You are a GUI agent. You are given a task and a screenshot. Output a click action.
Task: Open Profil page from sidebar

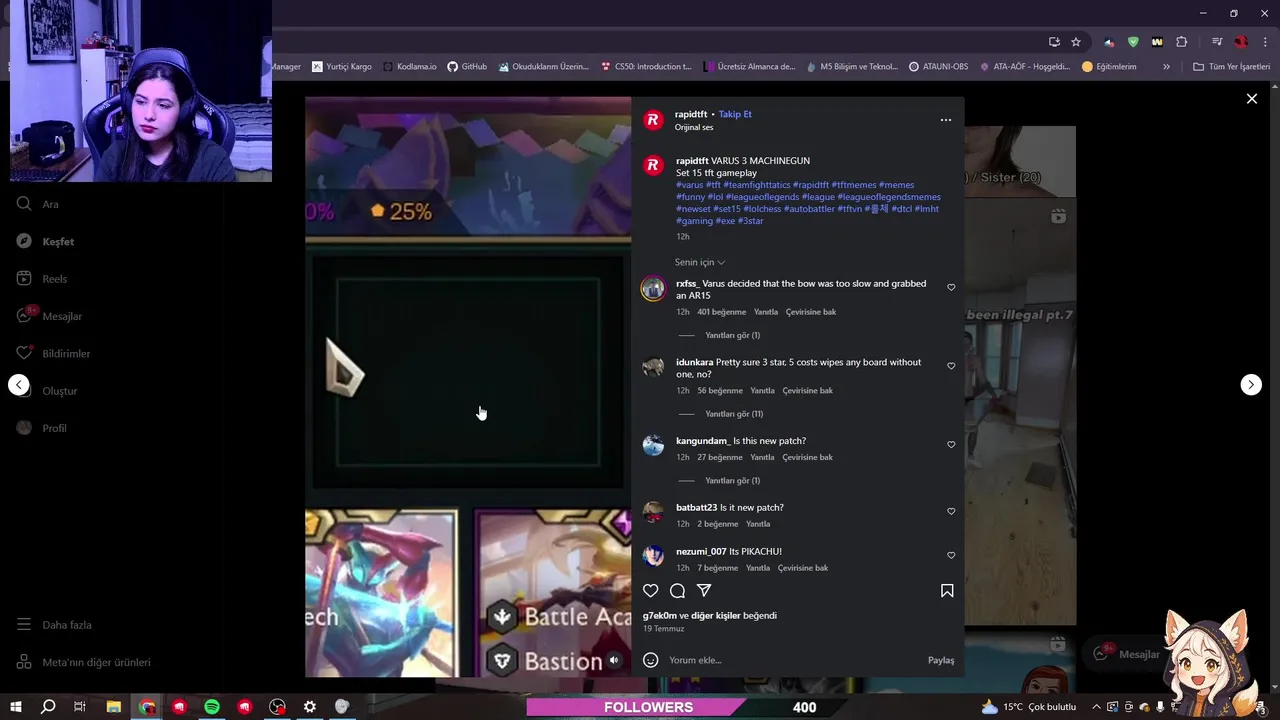pos(41,428)
